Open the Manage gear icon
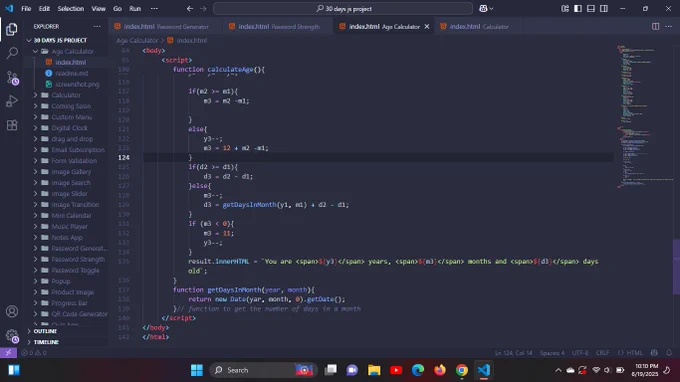The width and height of the screenshot is (680, 382). [12, 336]
